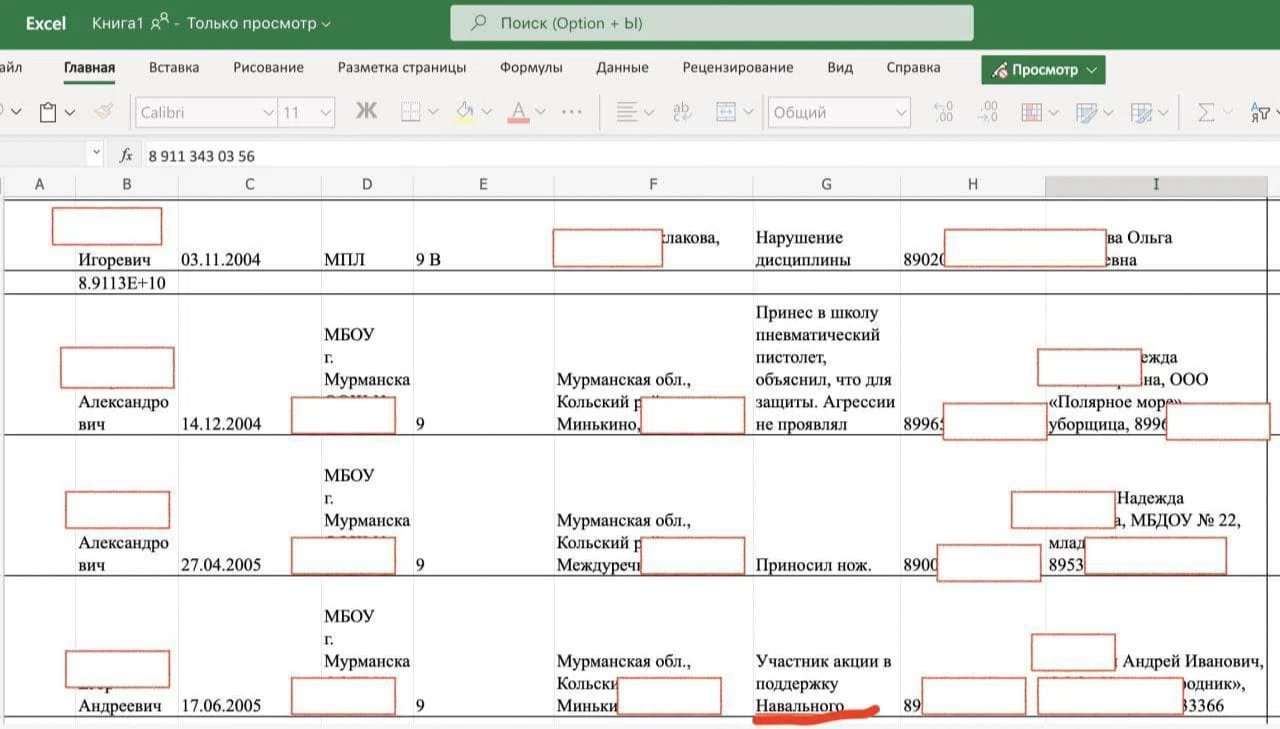Apply the yellow fill color bucket
The width and height of the screenshot is (1280, 729).
(464, 112)
